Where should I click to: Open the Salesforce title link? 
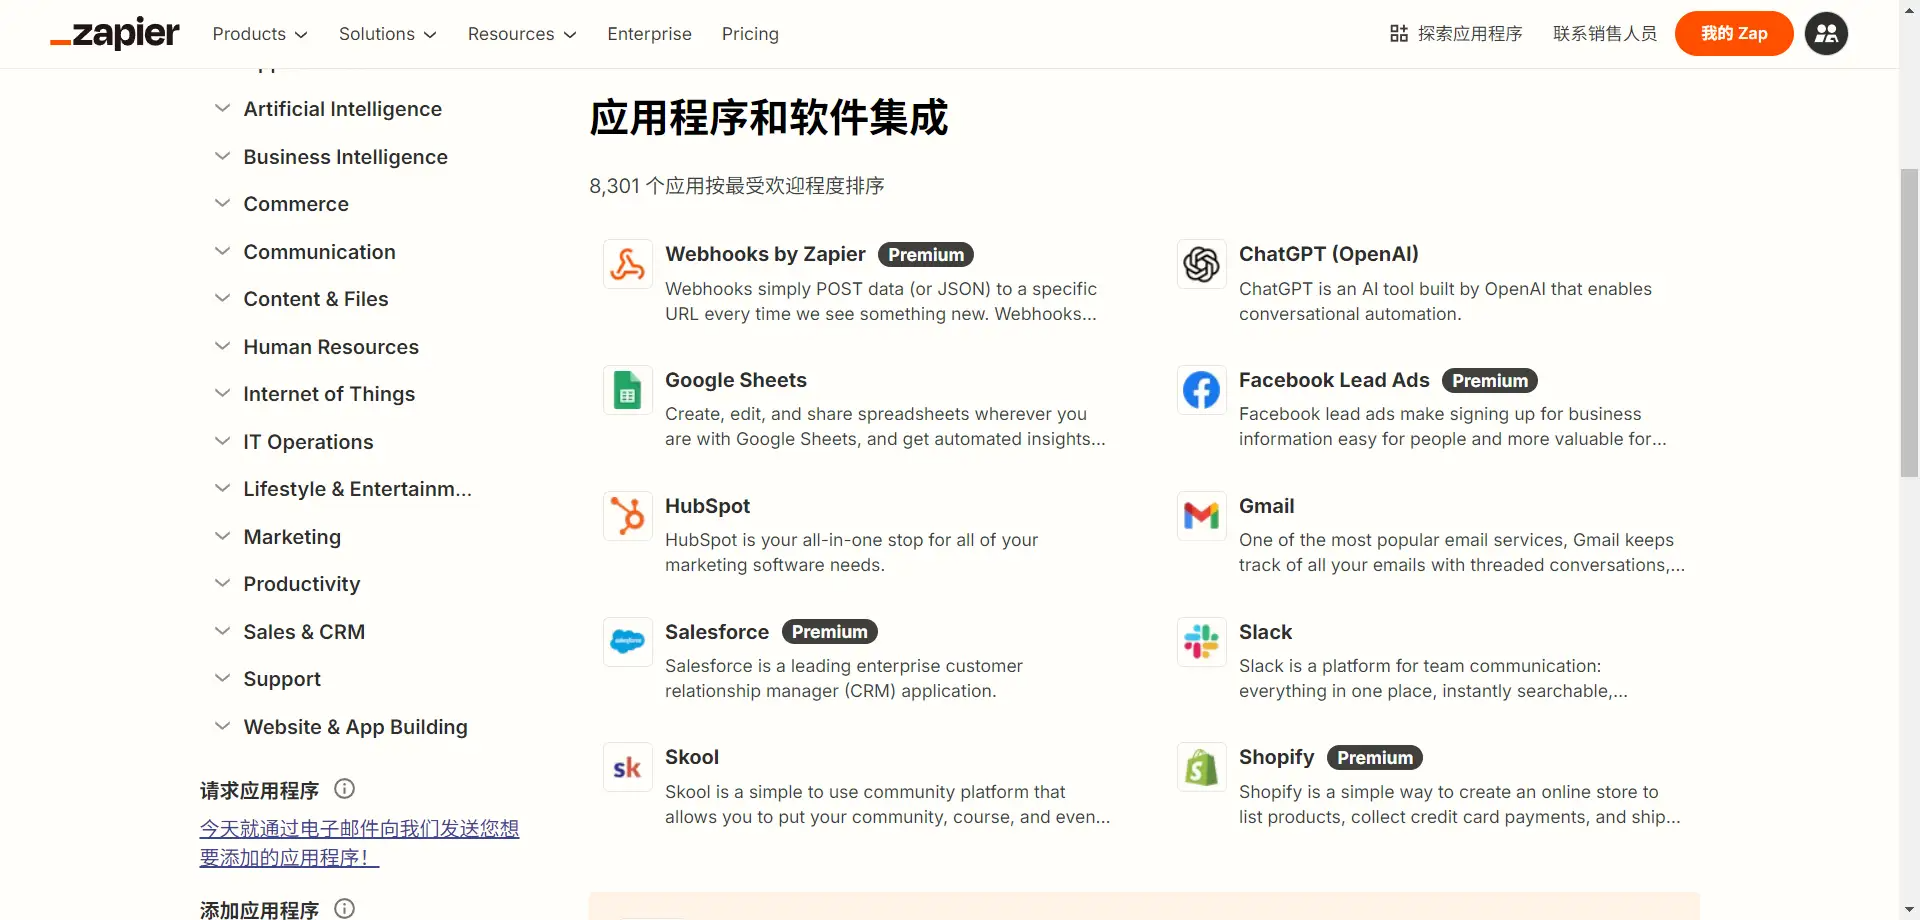click(717, 632)
